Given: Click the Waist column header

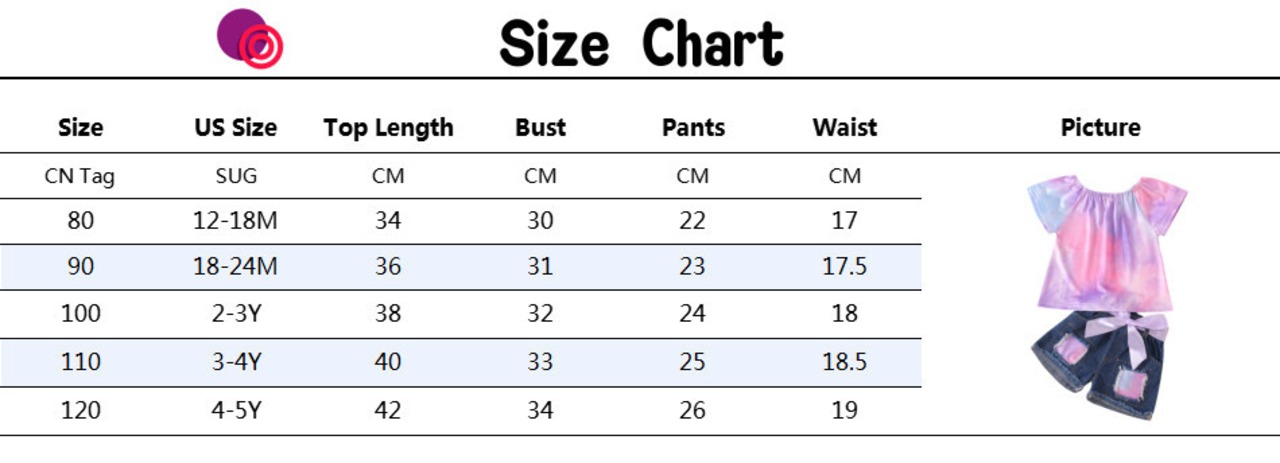Looking at the screenshot, I should pyautogui.click(x=845, y=128).
